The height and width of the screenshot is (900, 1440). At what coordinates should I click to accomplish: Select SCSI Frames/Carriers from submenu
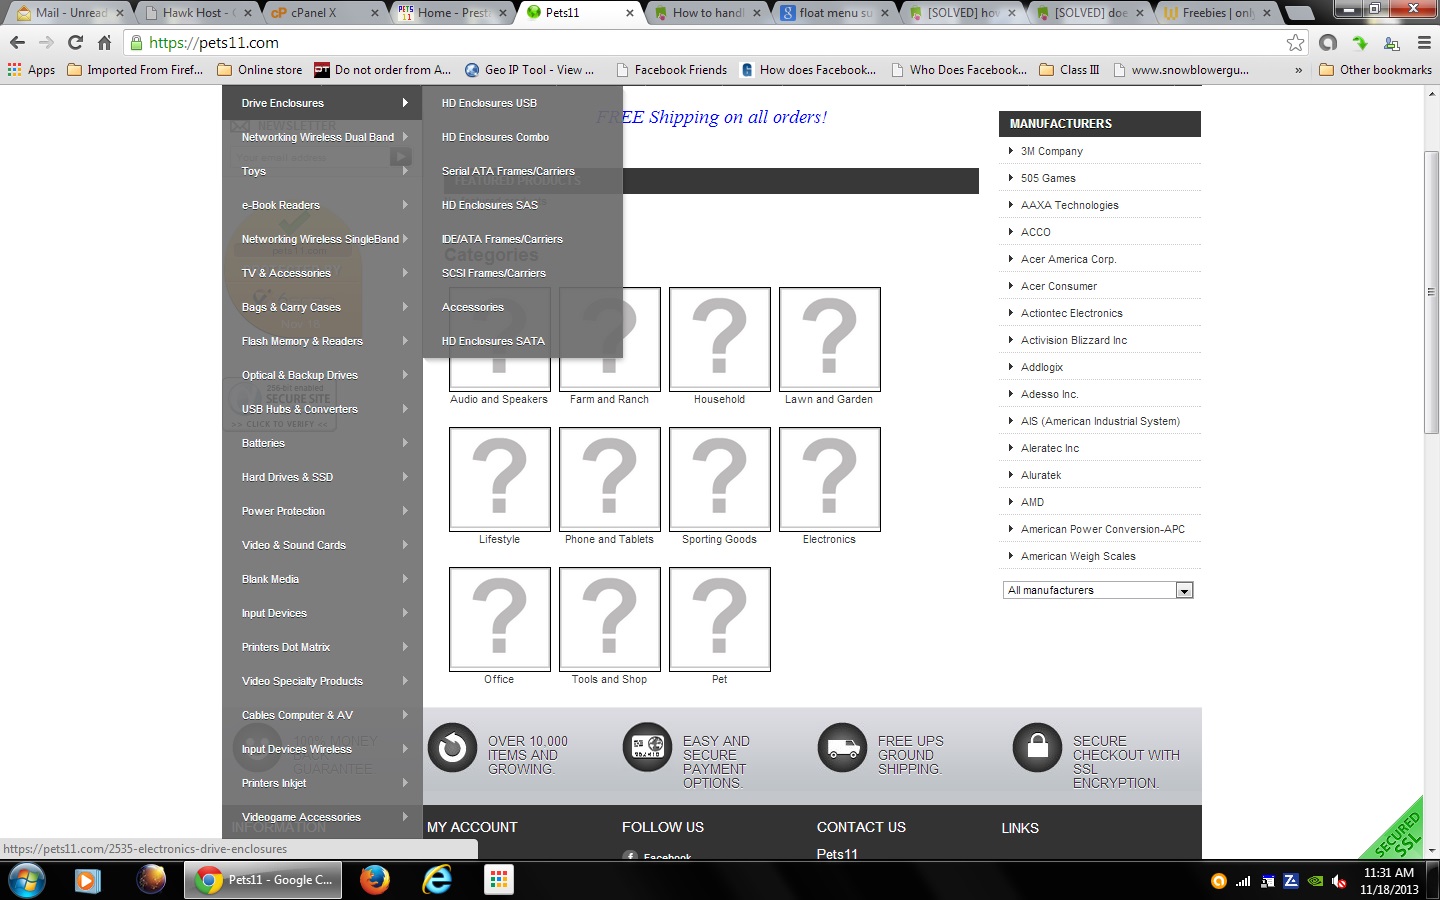pos(494,273)
